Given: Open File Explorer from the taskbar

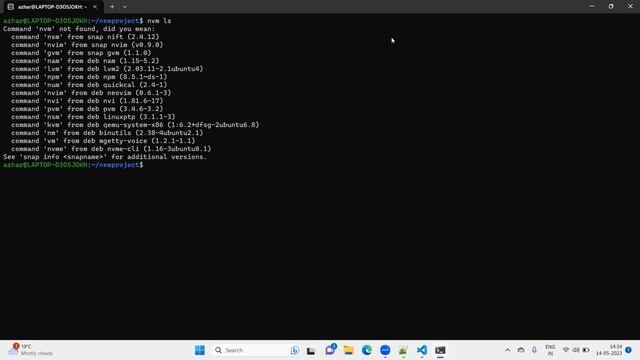Looking at the screenshot, I should 349,350.
